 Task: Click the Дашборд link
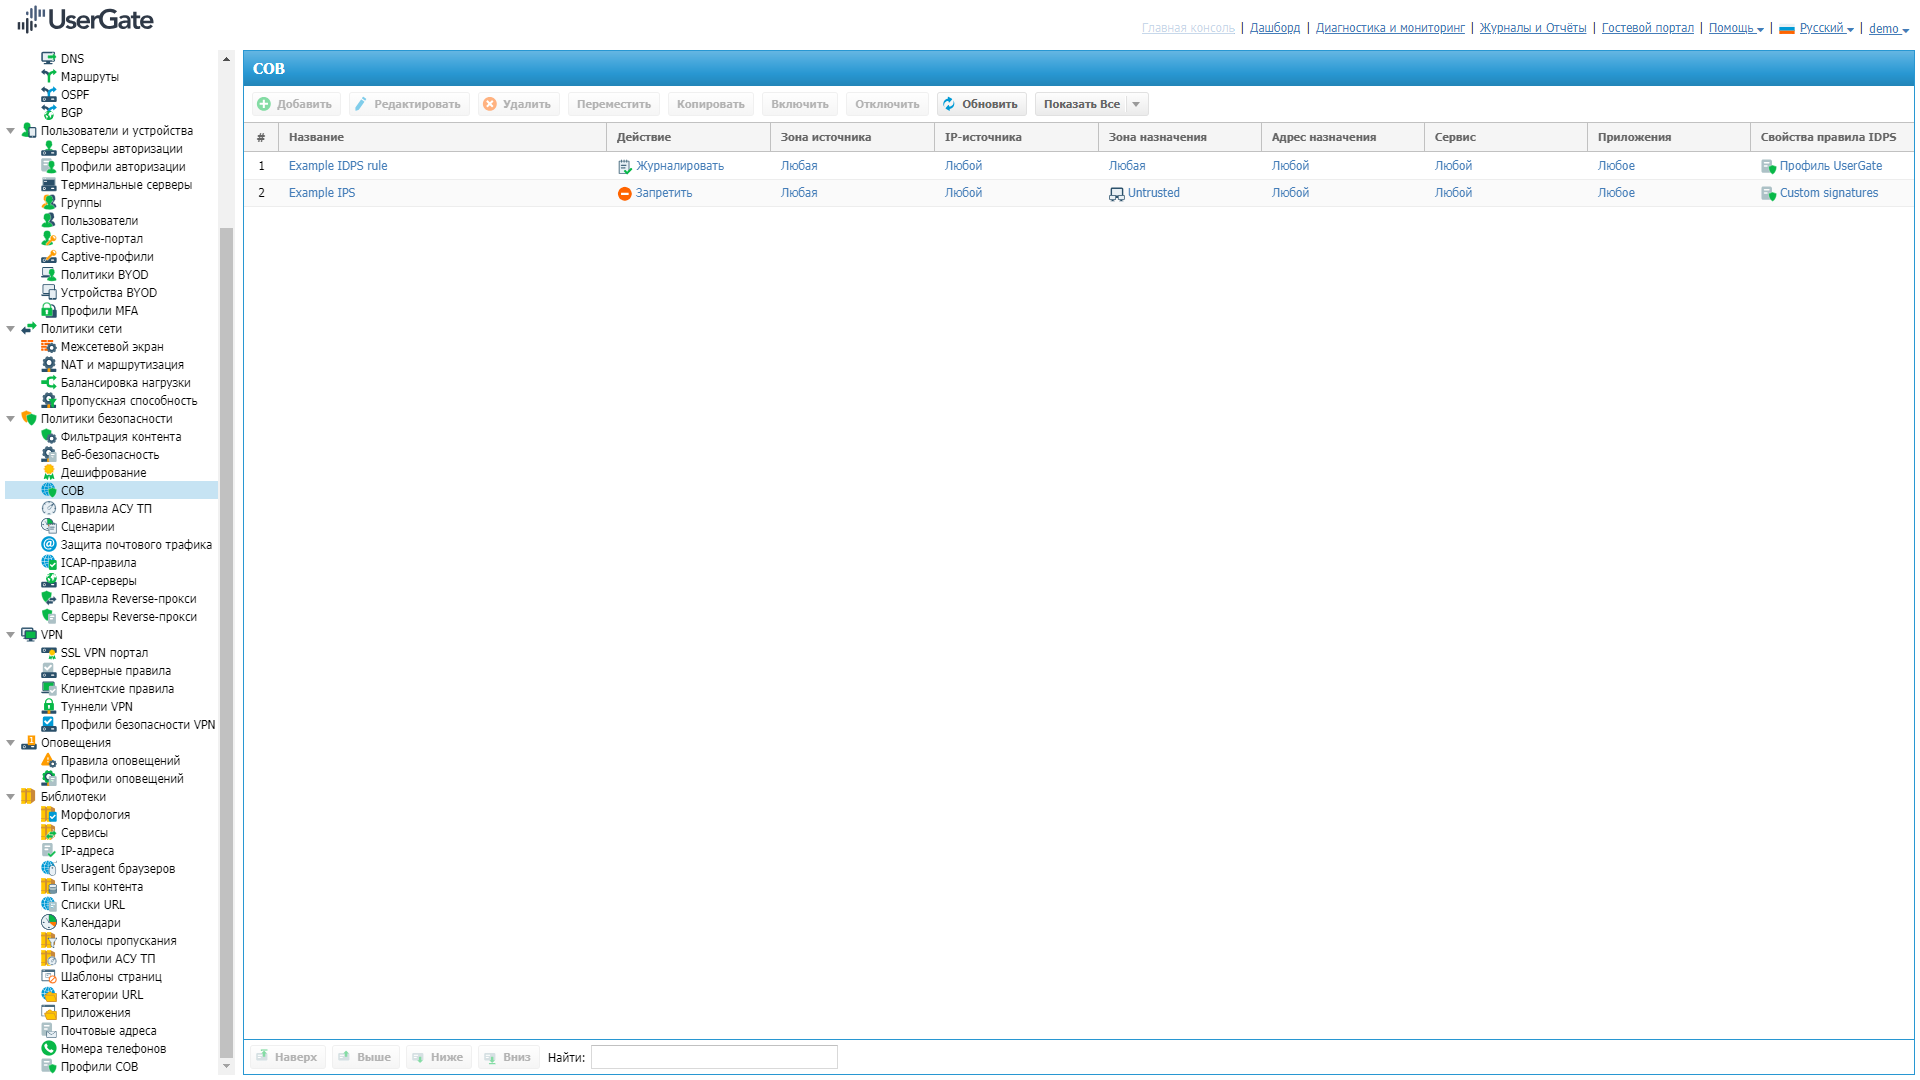point(1274,28)
